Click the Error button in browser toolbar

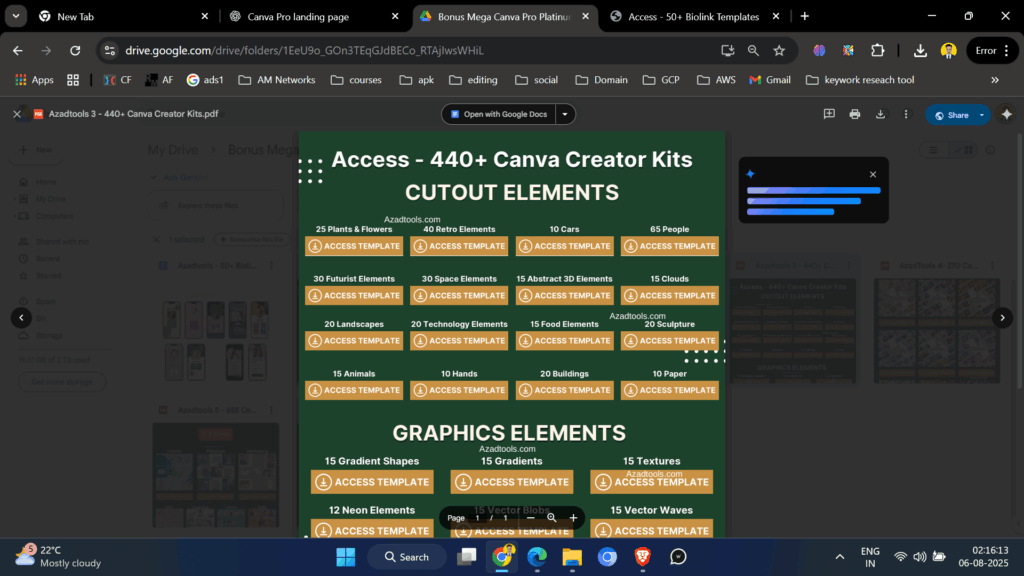(992, 50)
